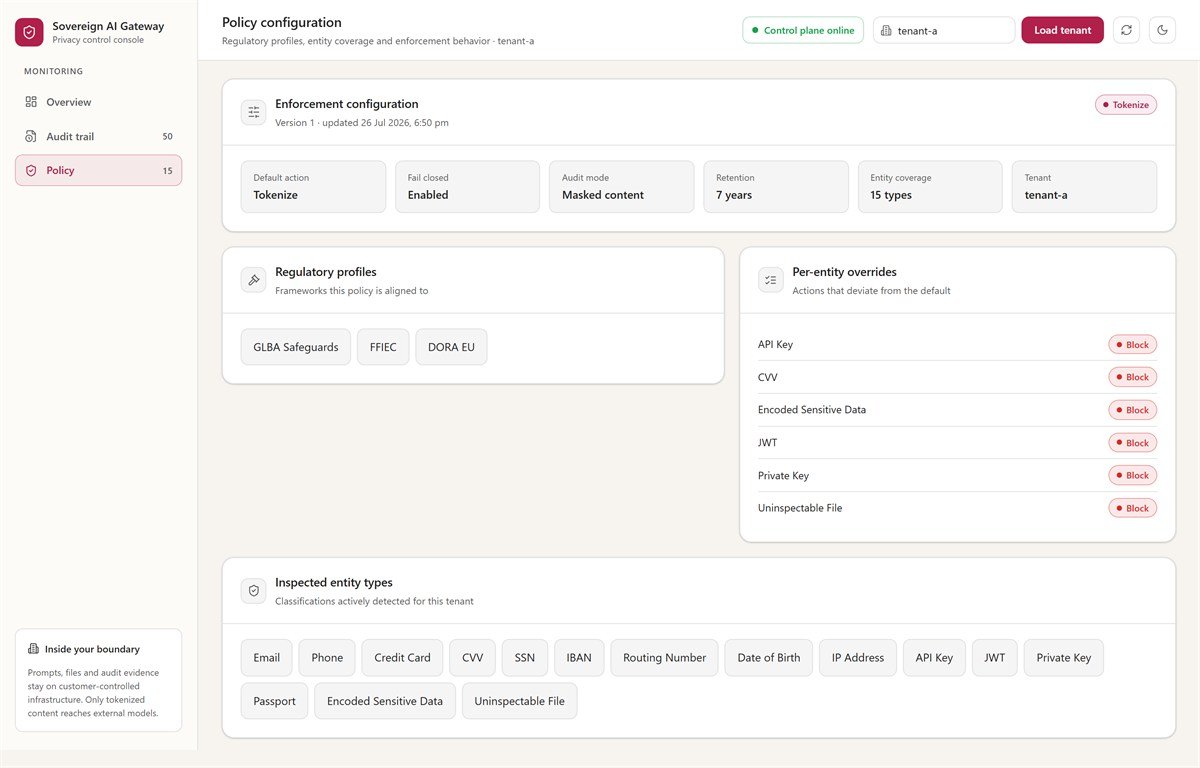Click the Credit Card entity chip
Screen dimensions: 1200x768
pos(402,658)
